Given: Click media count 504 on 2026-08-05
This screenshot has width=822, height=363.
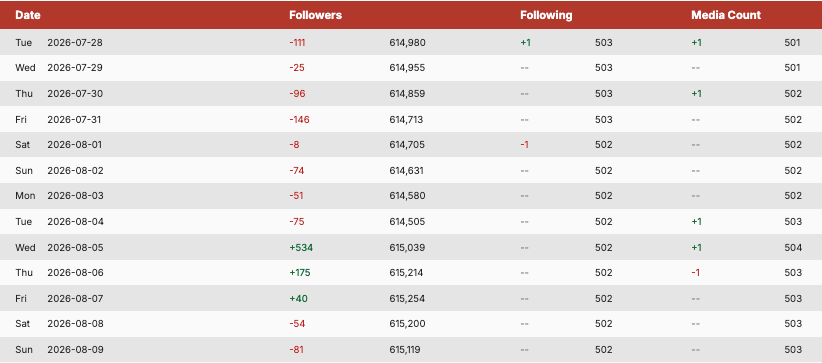Looking at the screenshot, I should pyautogui.click(x=793, y=247).
